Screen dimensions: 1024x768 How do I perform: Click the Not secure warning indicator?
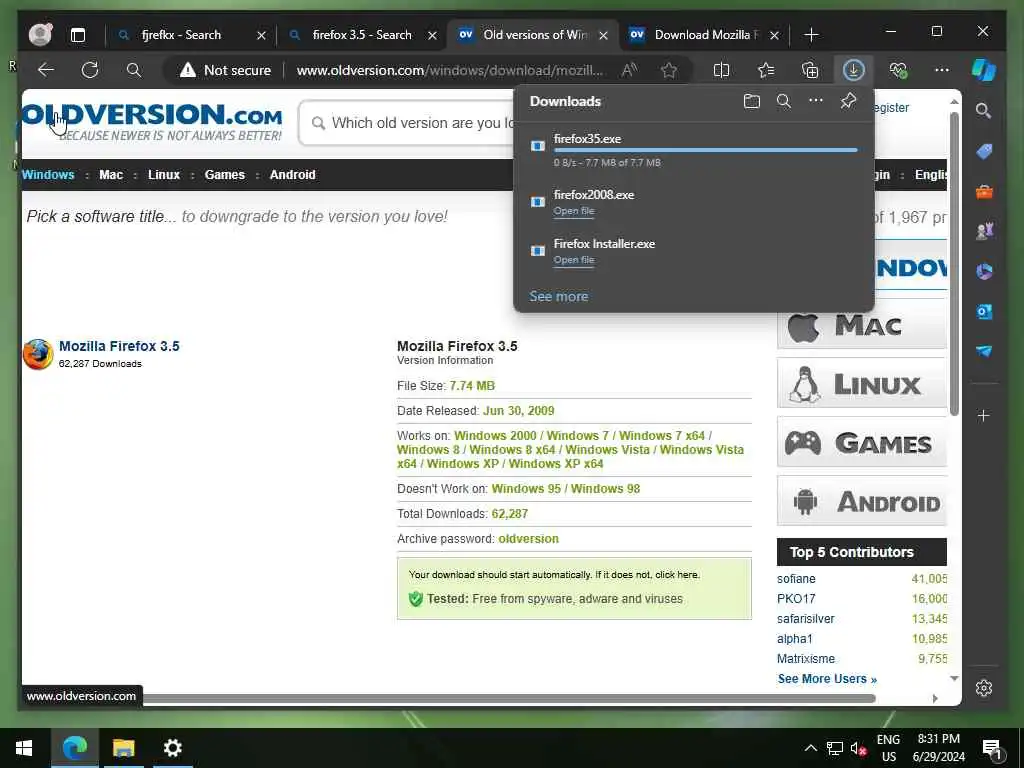pyautogui.click(x=225, y=70)
